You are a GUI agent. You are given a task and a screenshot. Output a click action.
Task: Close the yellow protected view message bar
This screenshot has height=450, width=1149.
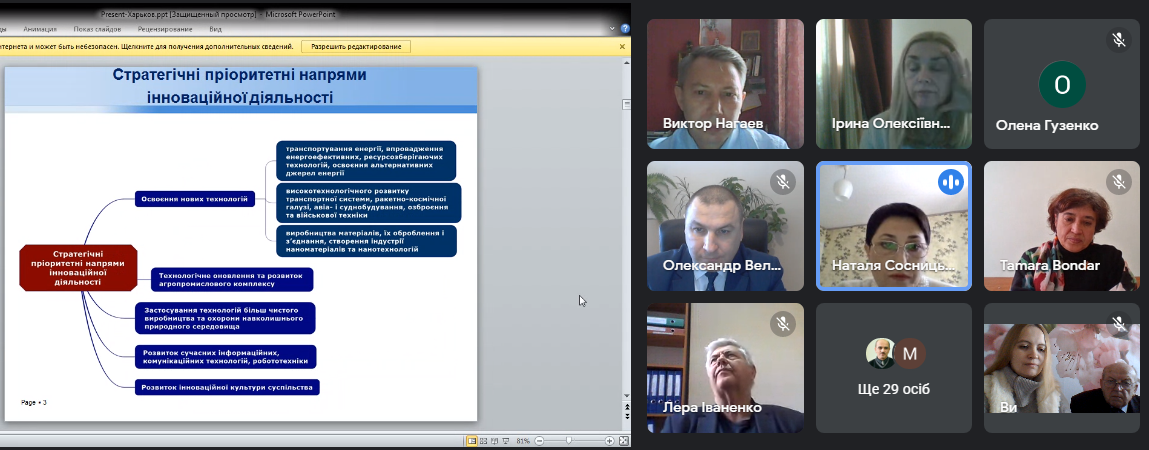coord(623,46)
